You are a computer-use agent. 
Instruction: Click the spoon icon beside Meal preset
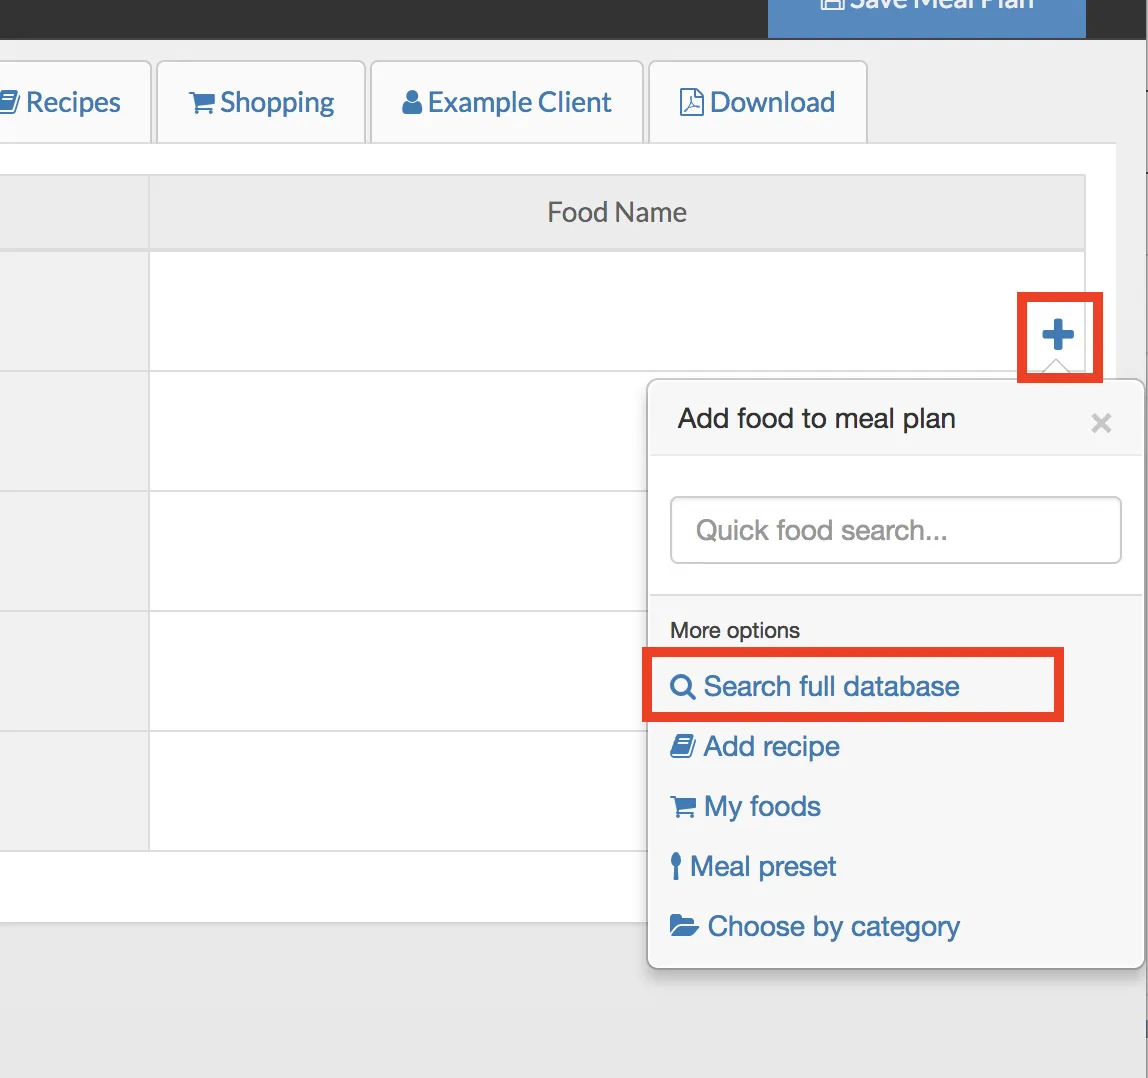point(677,866)
